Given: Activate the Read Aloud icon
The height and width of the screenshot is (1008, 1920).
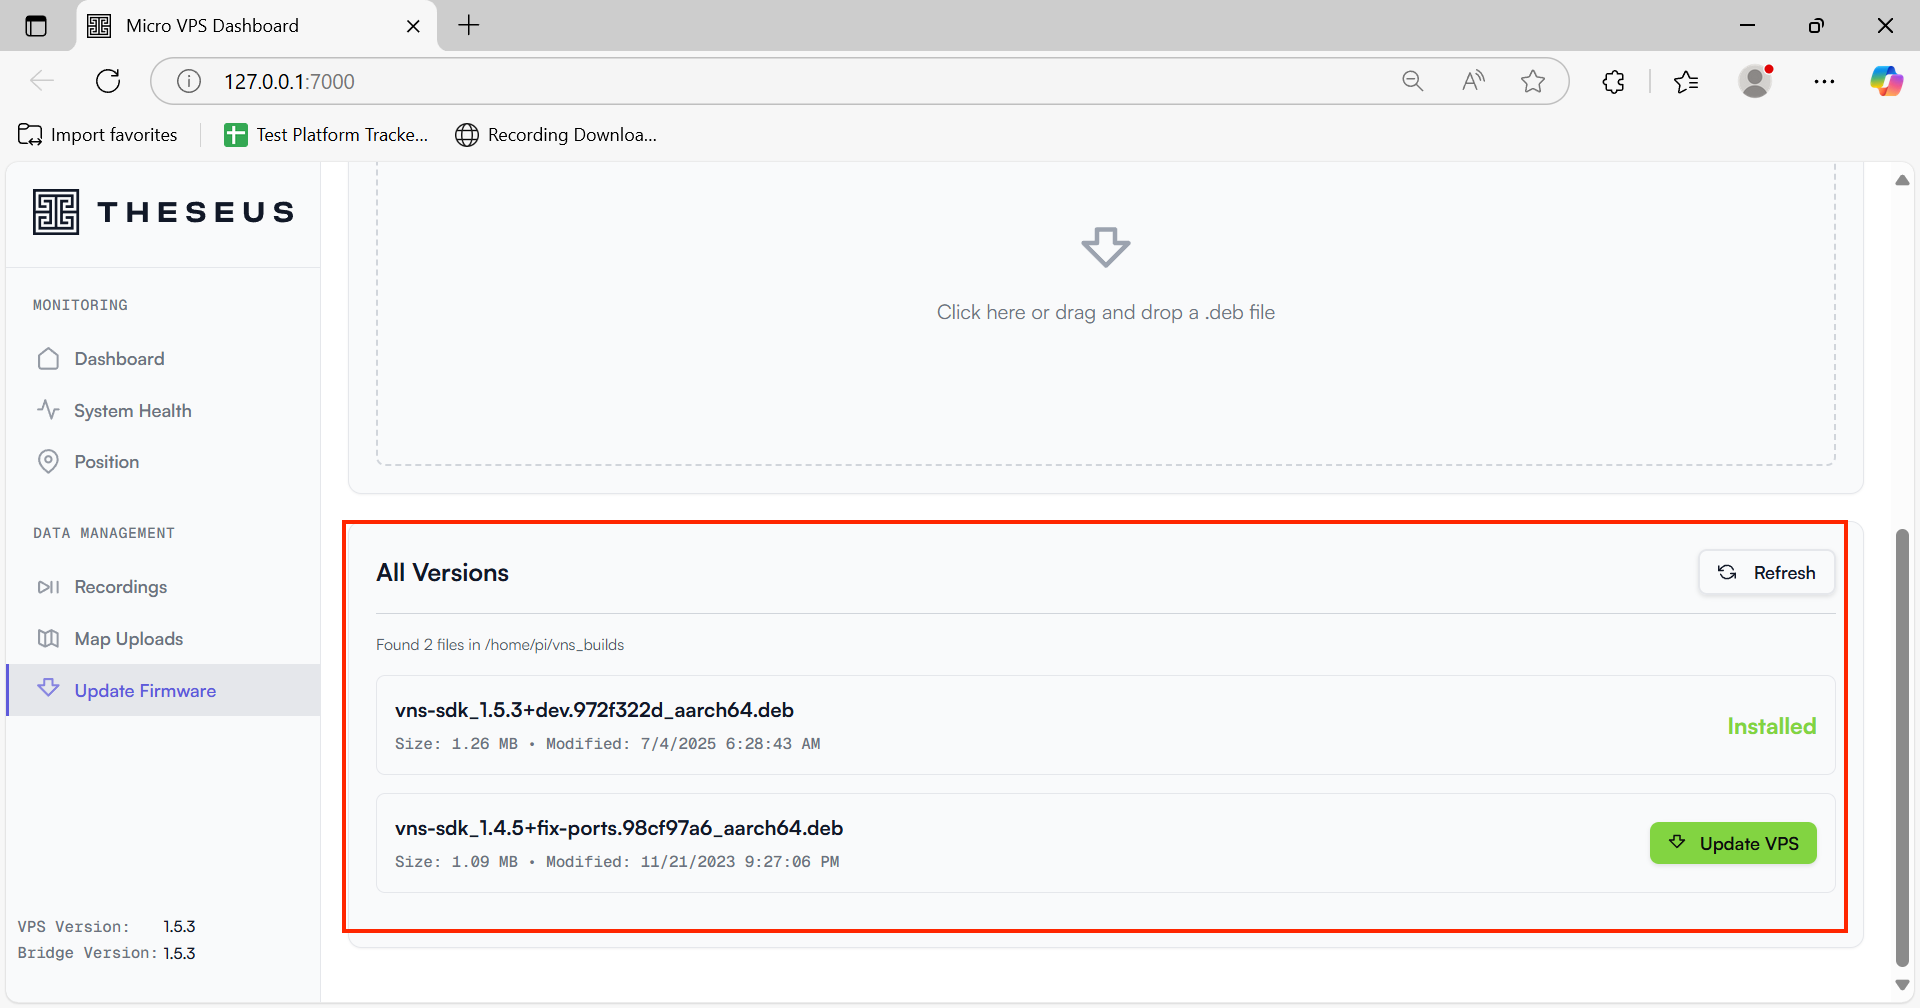Looking at the screenshot, I should pyautogui.click(x=1473, y=81).
